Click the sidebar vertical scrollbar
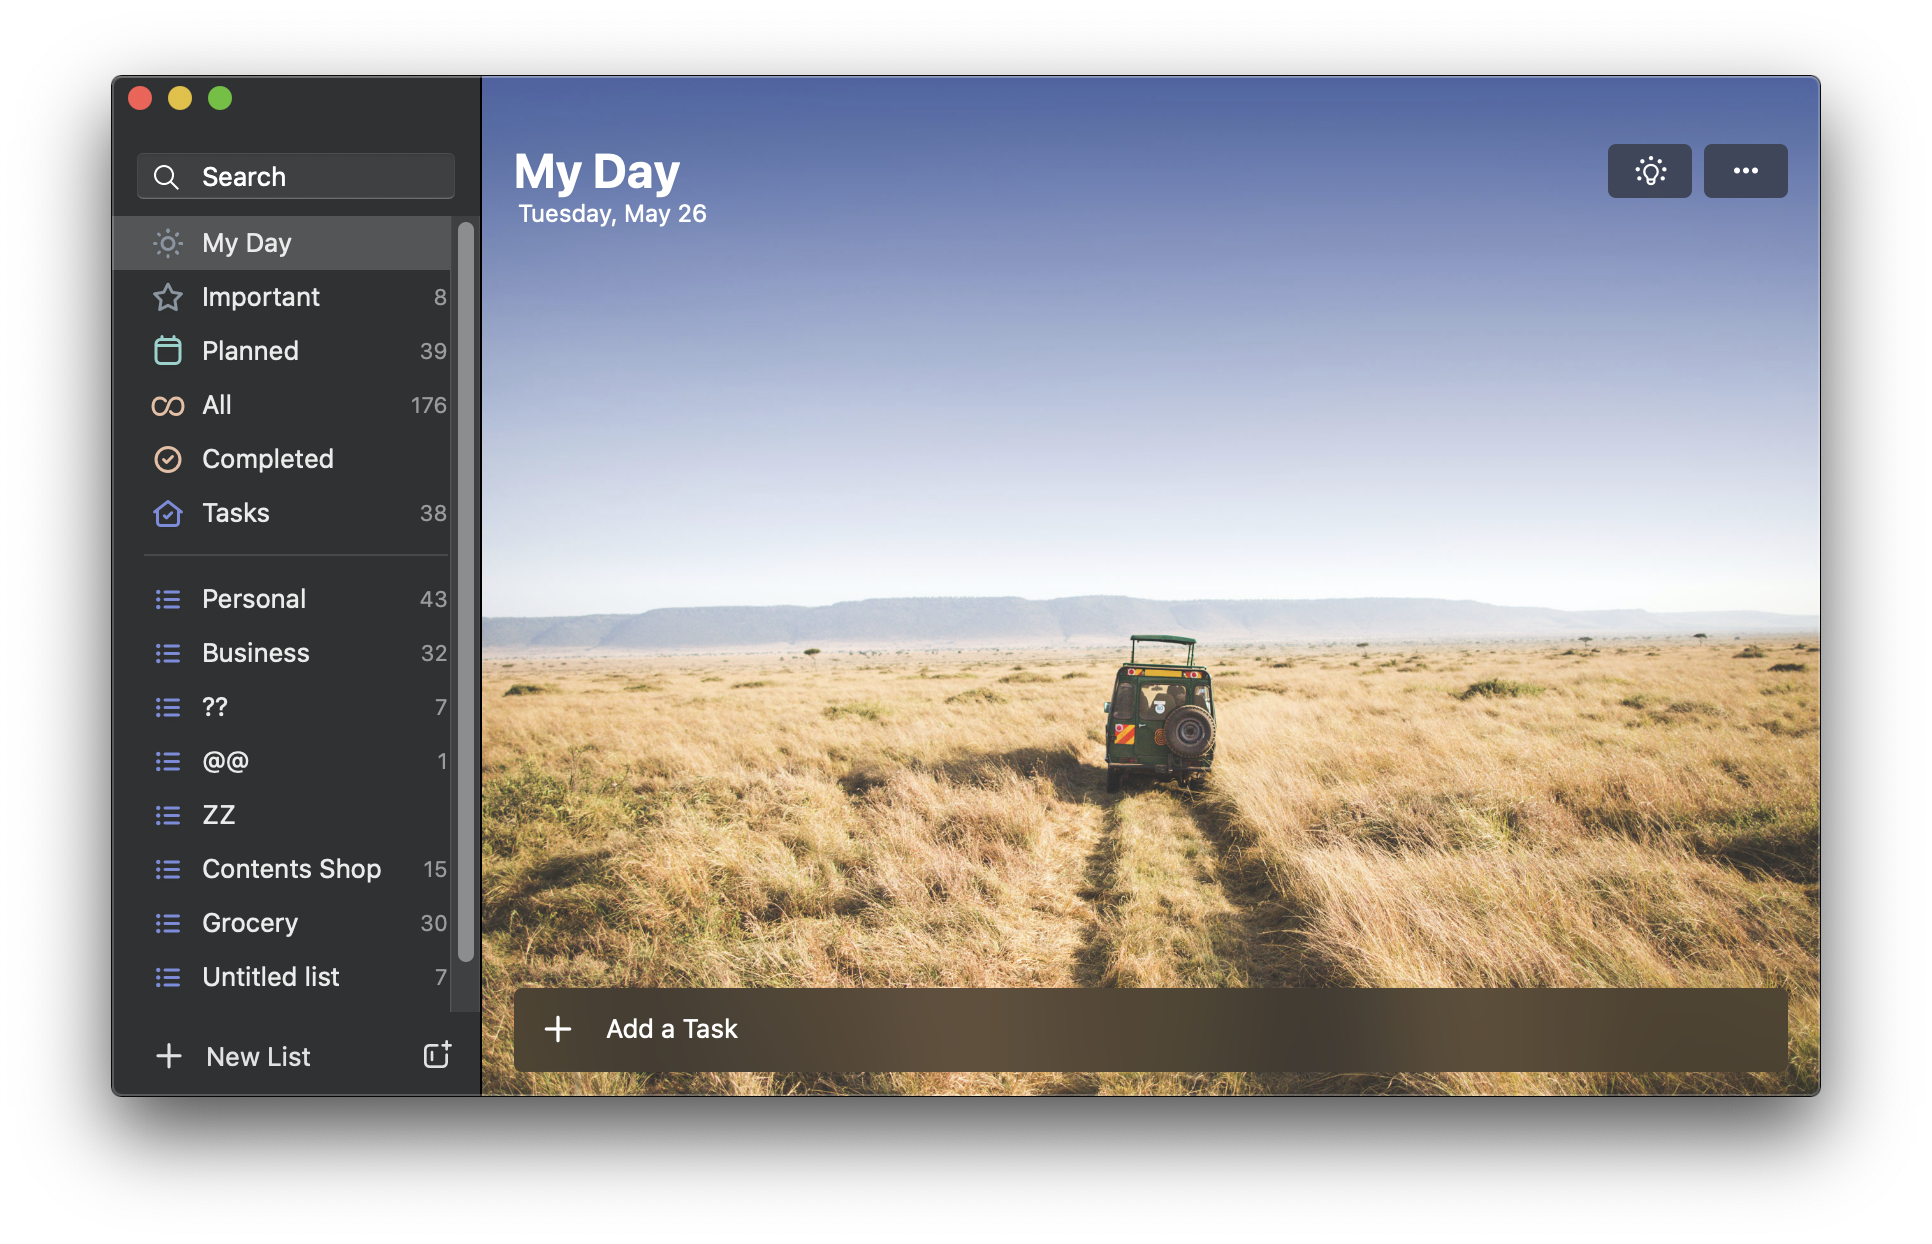 [465, 590]
